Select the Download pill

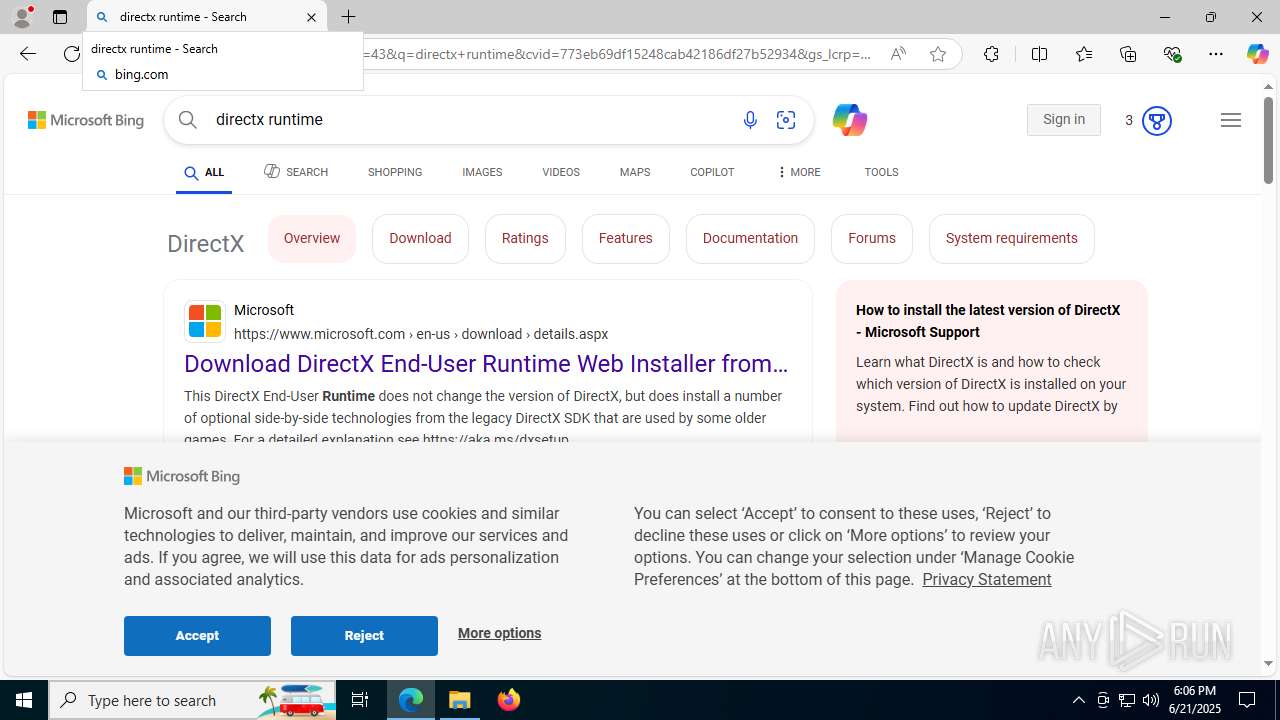tap(420, 239)
